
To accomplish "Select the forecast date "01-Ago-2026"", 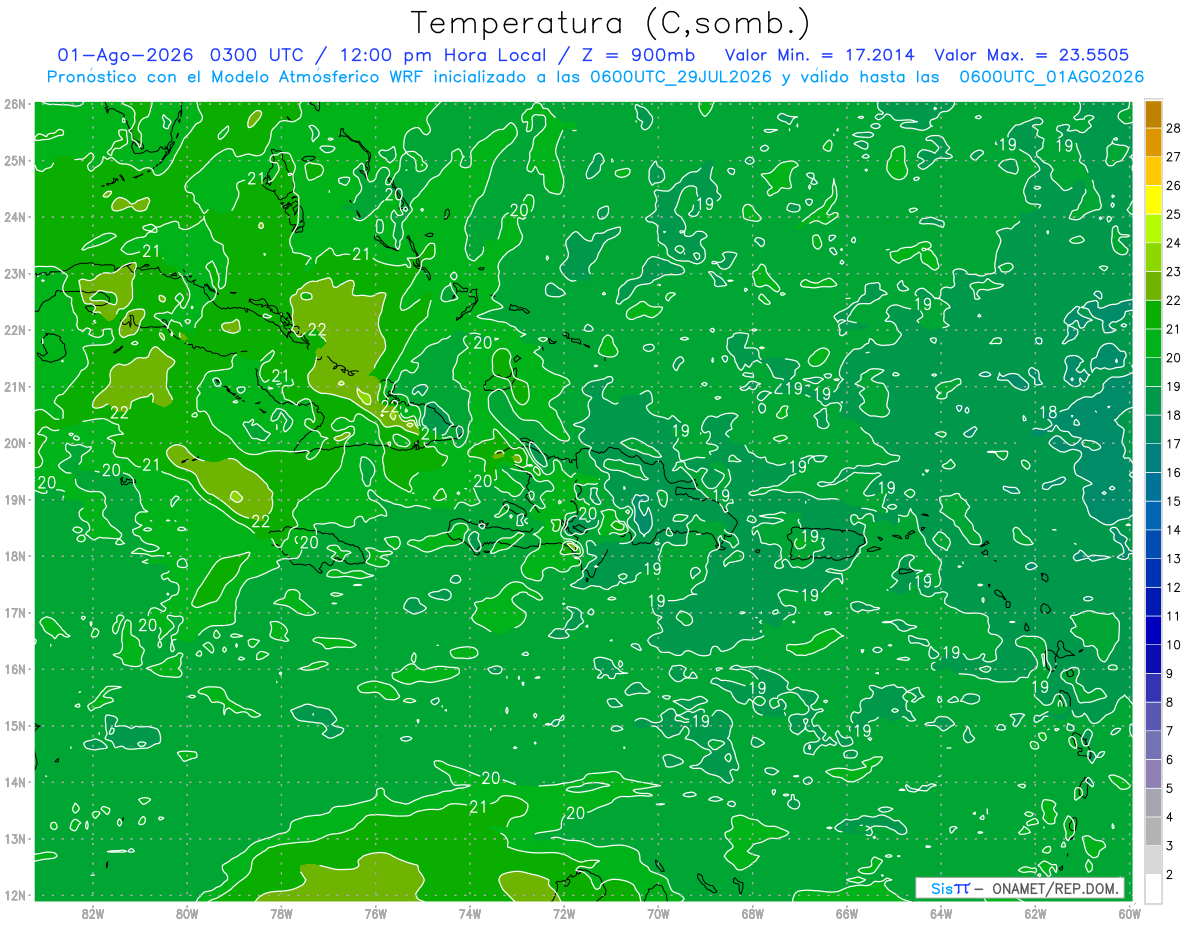I will [127, 55].
